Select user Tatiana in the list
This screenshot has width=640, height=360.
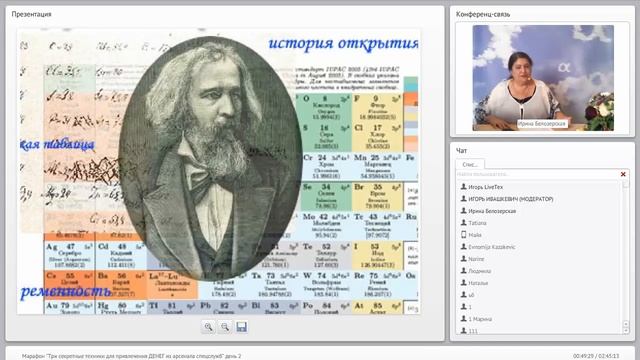(x=477, y=223)
